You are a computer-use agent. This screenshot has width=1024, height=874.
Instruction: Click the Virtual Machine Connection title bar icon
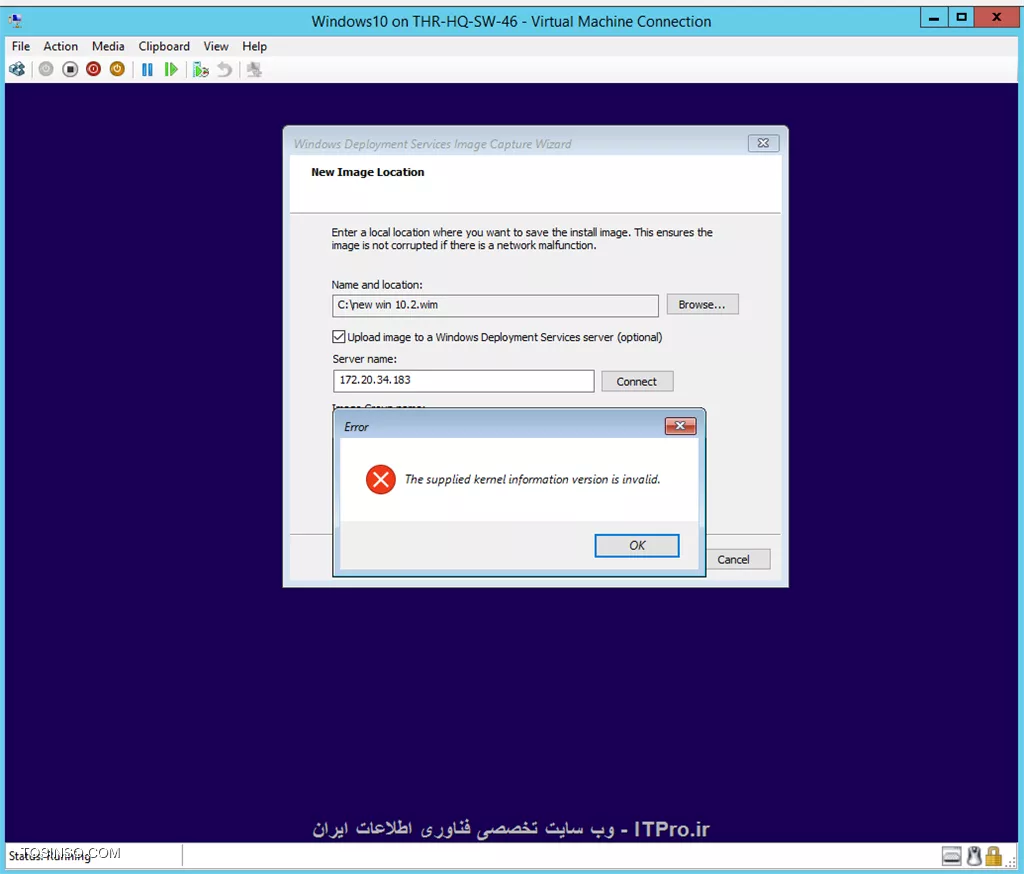click(16, 21)
